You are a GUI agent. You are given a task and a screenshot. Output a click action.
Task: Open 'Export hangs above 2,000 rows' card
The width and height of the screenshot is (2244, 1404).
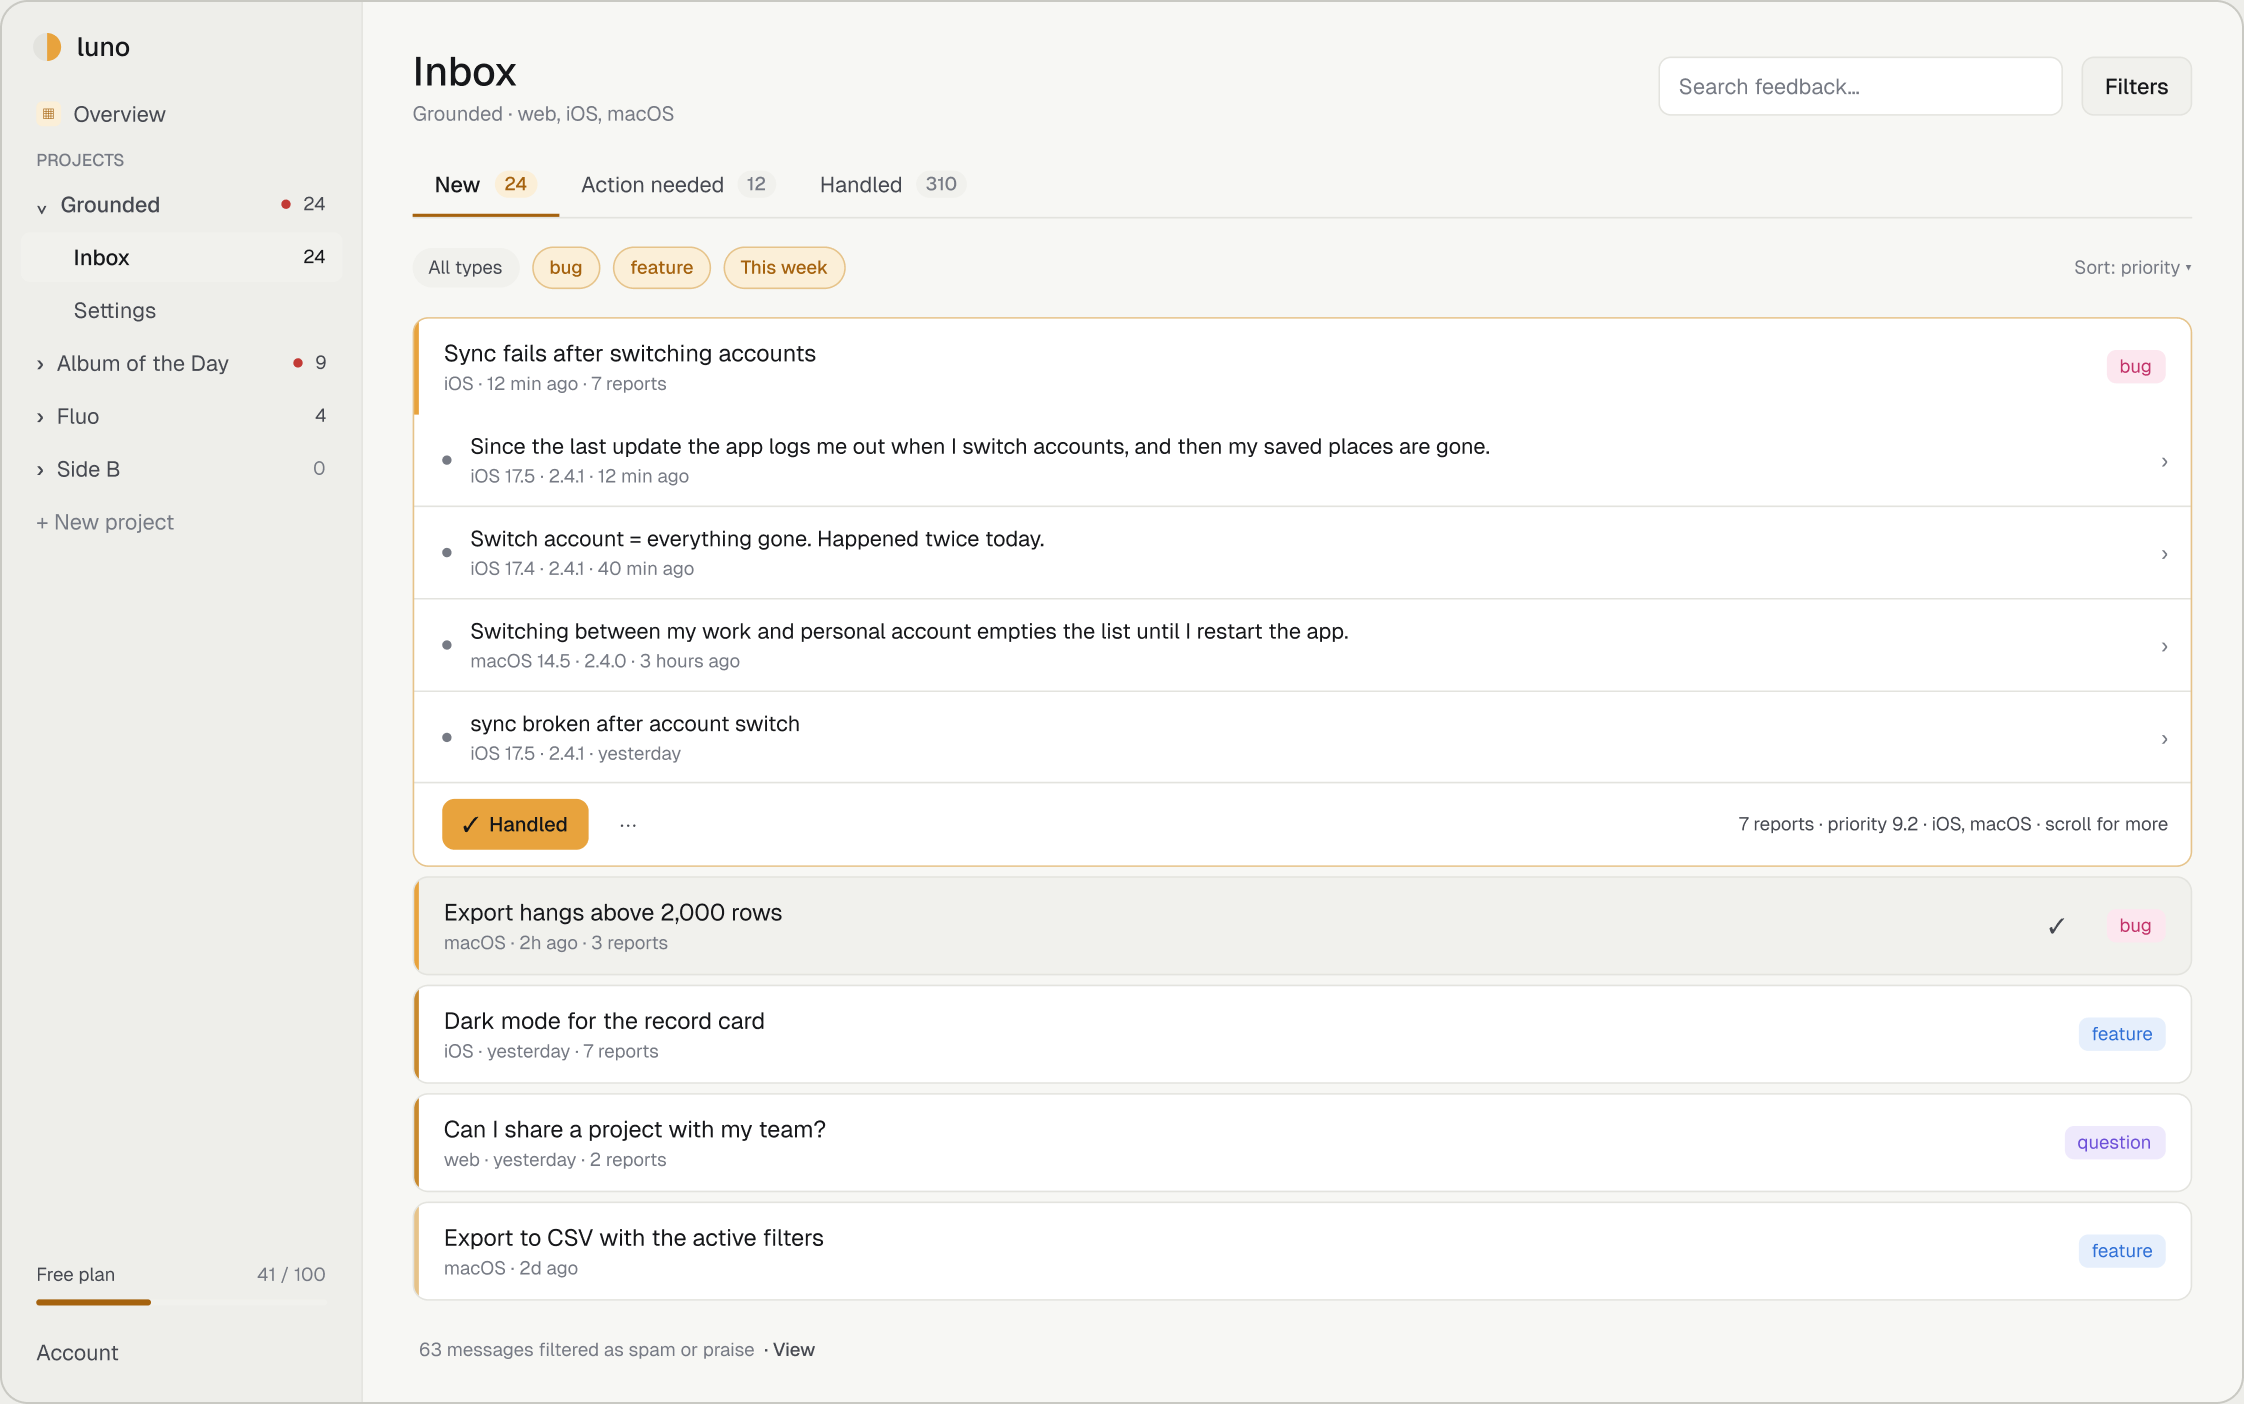(1302, 926)
